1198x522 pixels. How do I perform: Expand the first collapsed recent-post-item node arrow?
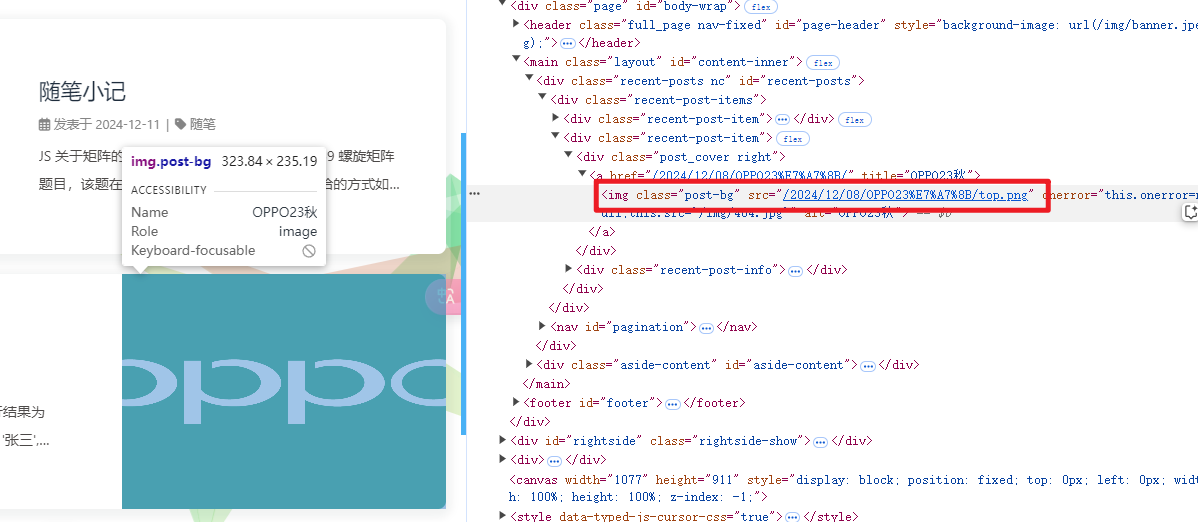click(x=555, y=118)
